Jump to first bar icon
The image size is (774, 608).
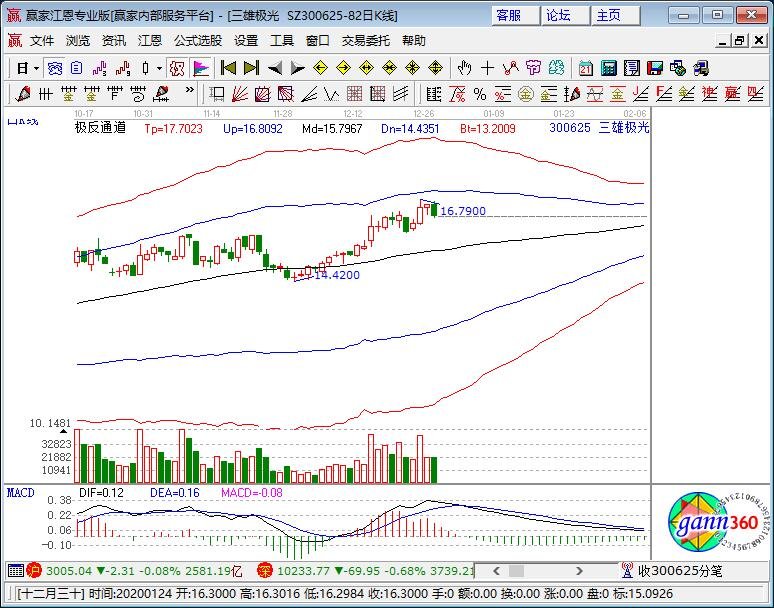coord(228,68)
